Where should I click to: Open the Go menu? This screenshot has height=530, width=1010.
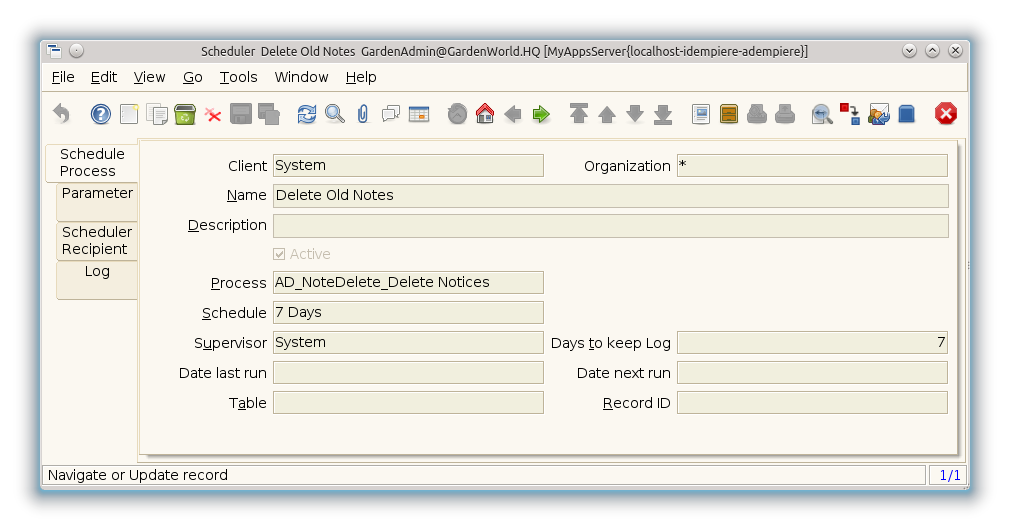point(193,77)
